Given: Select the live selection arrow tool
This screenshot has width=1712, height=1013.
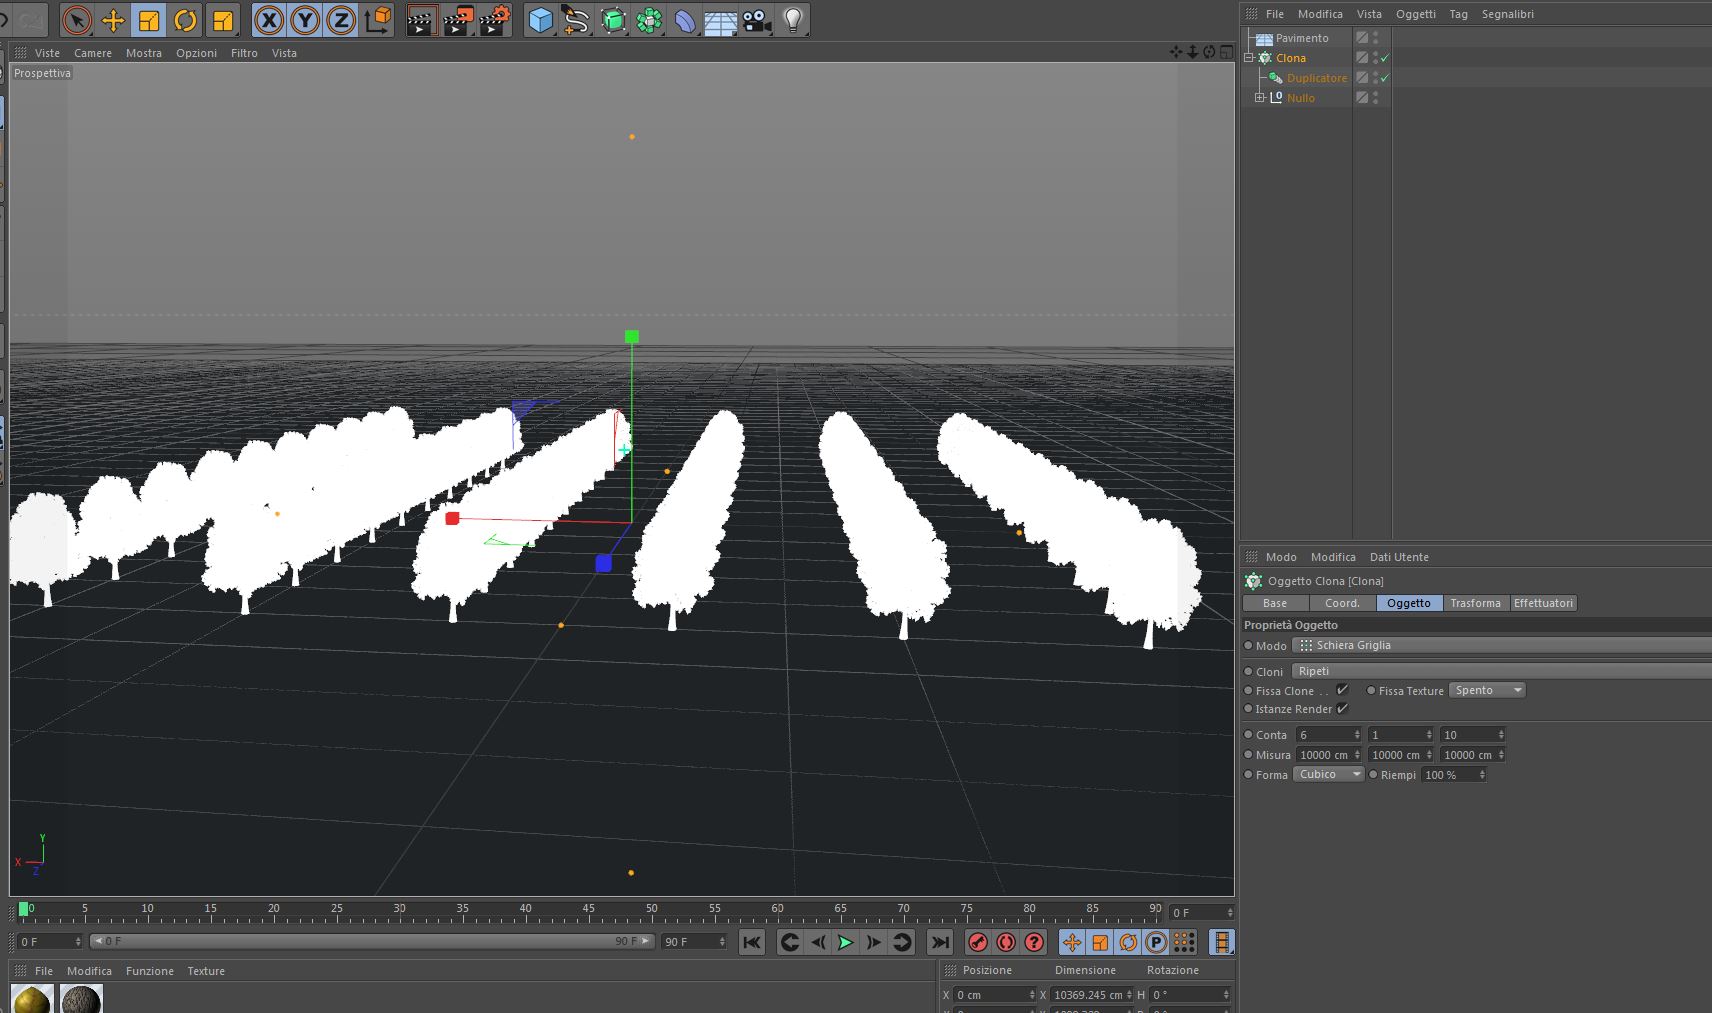Looking at the screenshot, I should point(77,20).
